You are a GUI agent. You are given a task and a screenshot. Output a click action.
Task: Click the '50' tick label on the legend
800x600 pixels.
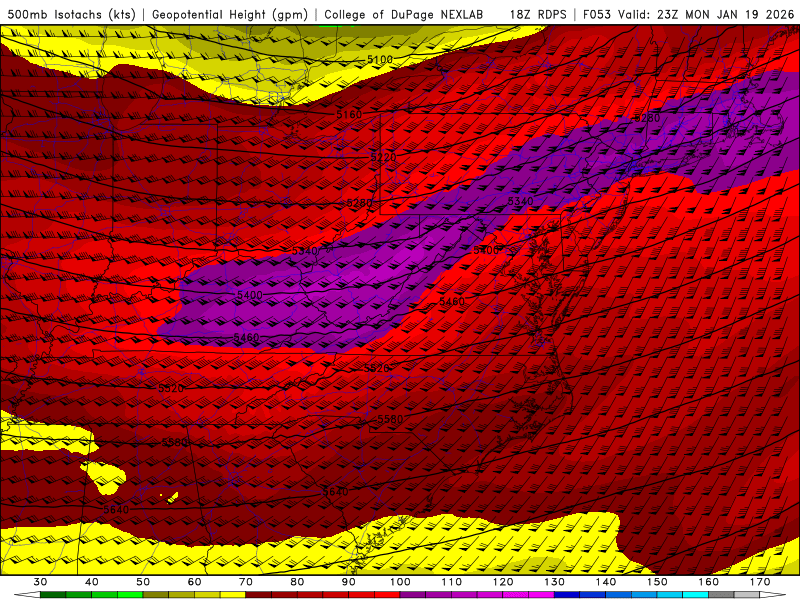tap(143, 581)
